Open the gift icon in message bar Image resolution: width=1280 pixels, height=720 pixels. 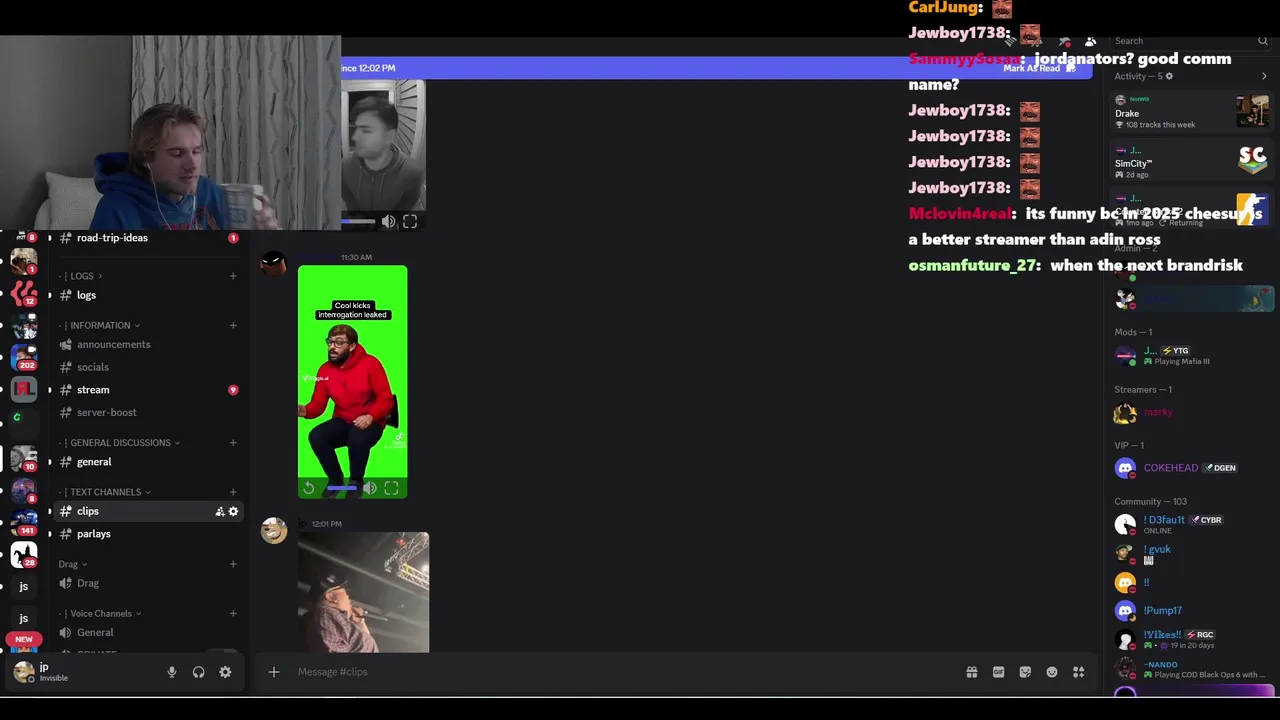971,672
